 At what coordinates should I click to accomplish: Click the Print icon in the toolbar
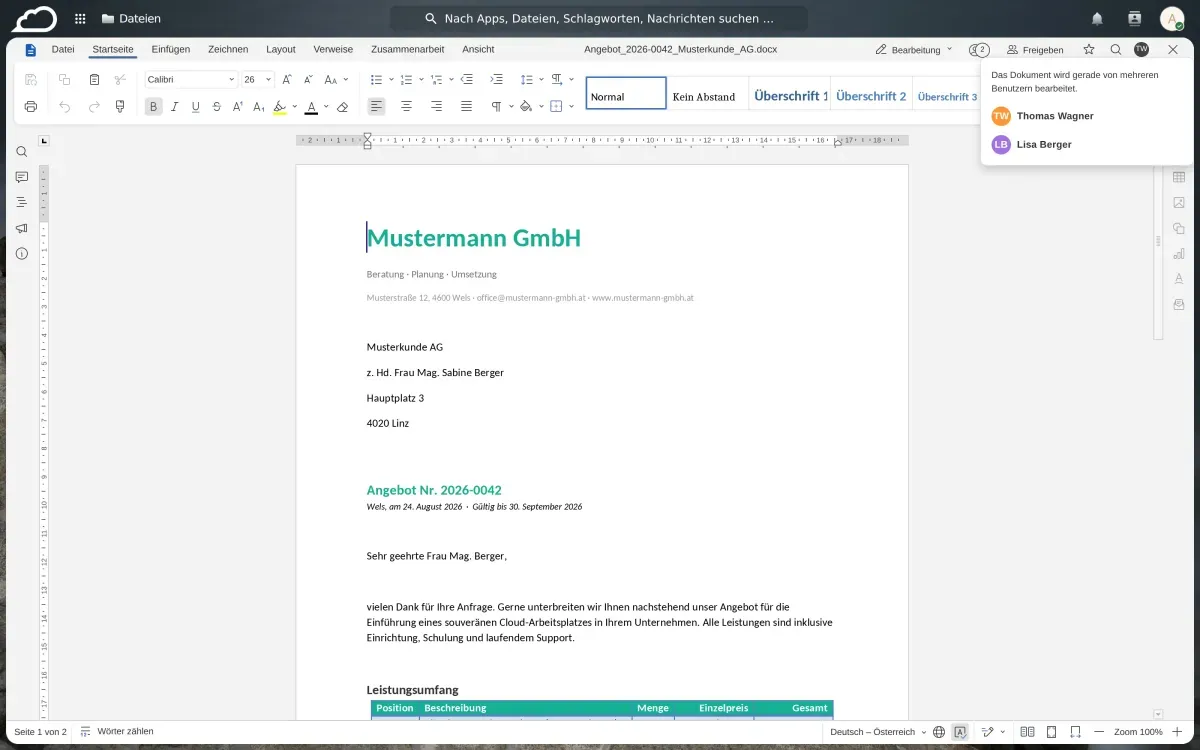[31, 106]
